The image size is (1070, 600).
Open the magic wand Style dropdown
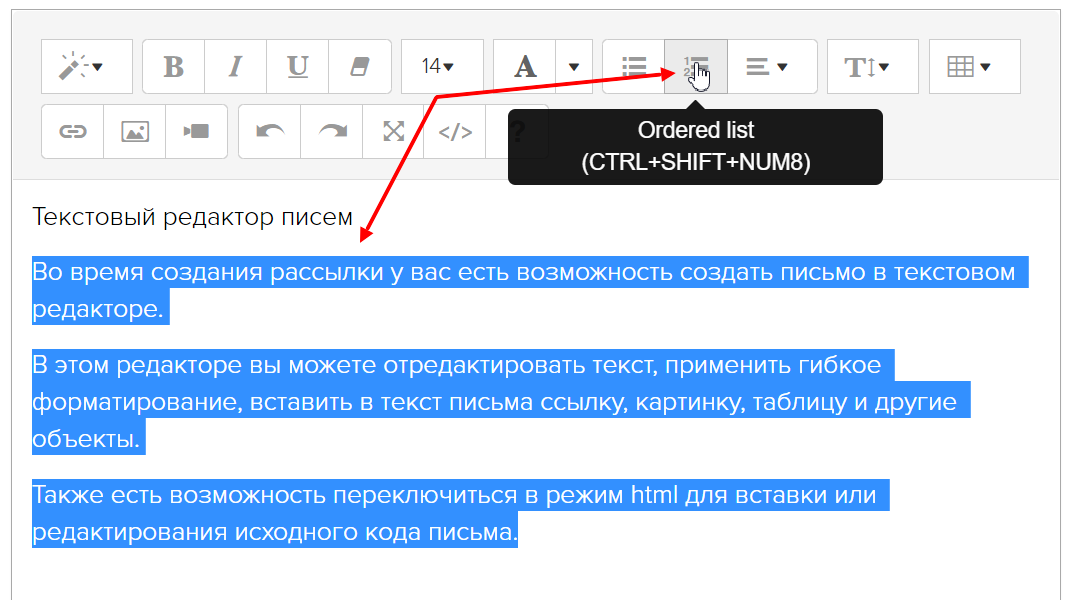(86, 67)
